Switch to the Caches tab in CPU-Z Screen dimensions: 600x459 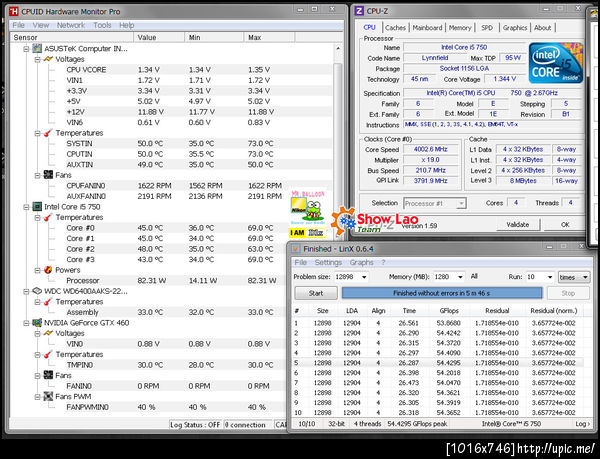pyautogui.click(x=395, y=28)
